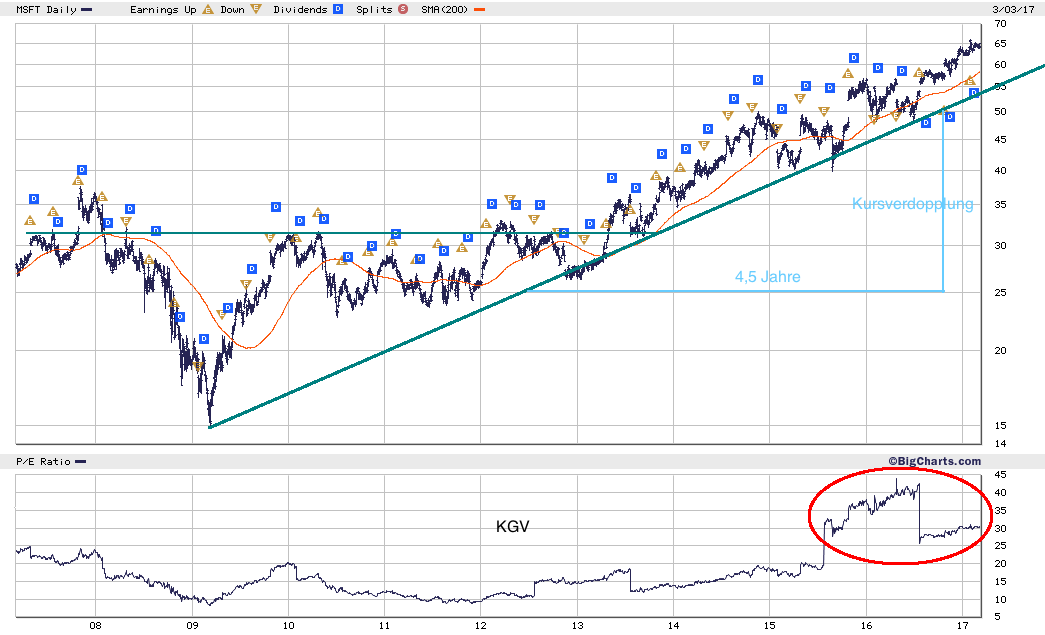Click the 25 label on price axis

tap(1000, 293)
